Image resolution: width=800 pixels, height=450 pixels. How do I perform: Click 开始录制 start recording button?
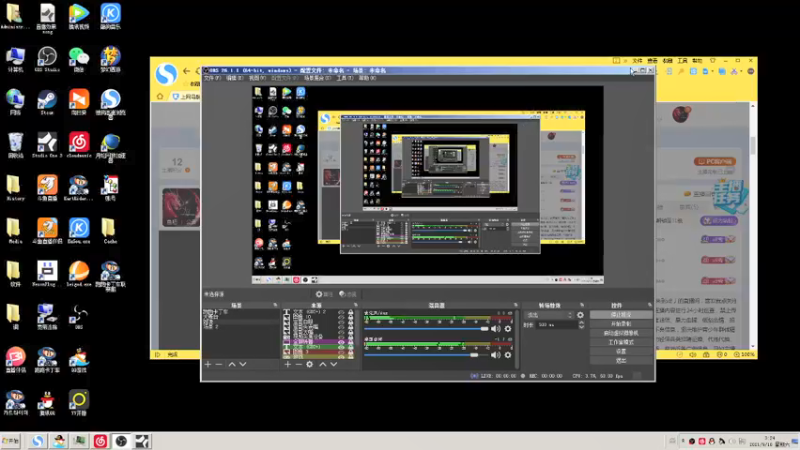(x=621, y=324)
